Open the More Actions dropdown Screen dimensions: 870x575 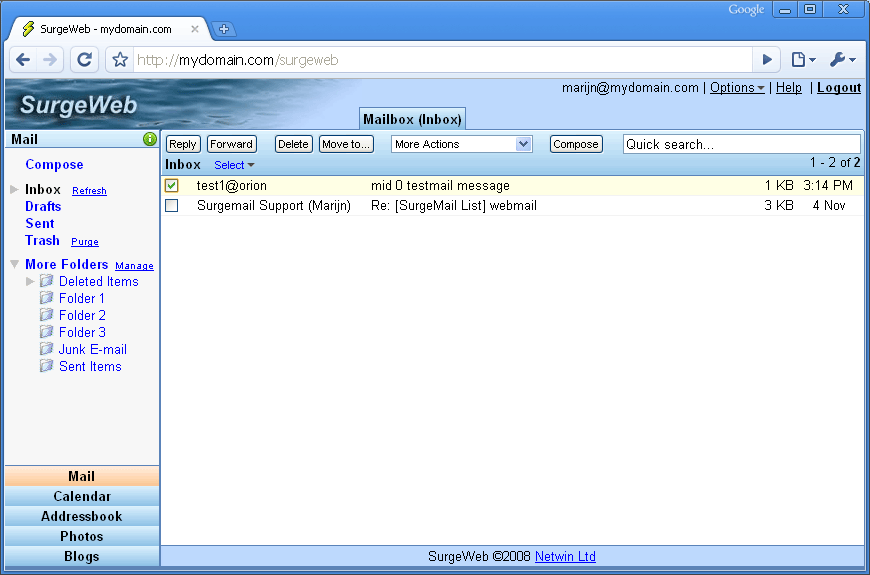point(461,144)
